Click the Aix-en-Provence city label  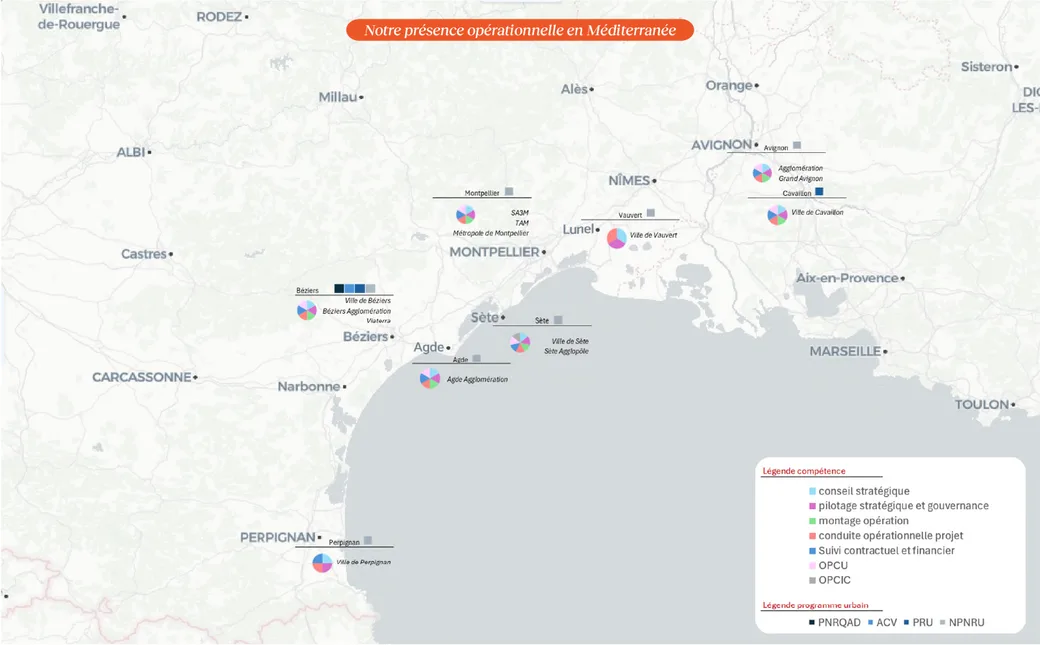(847, 278)
